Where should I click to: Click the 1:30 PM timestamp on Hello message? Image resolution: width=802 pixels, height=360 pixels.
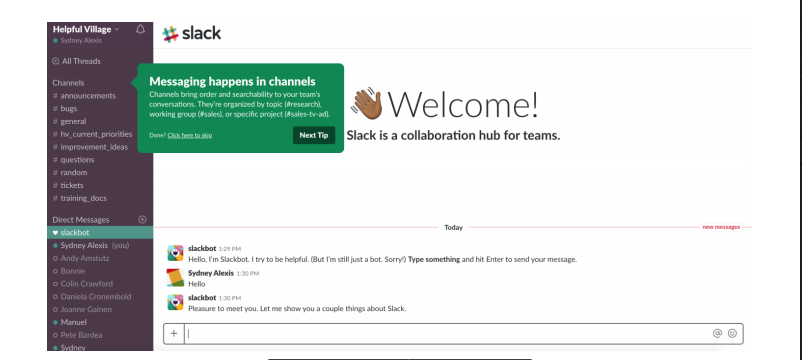click(248, 274)
